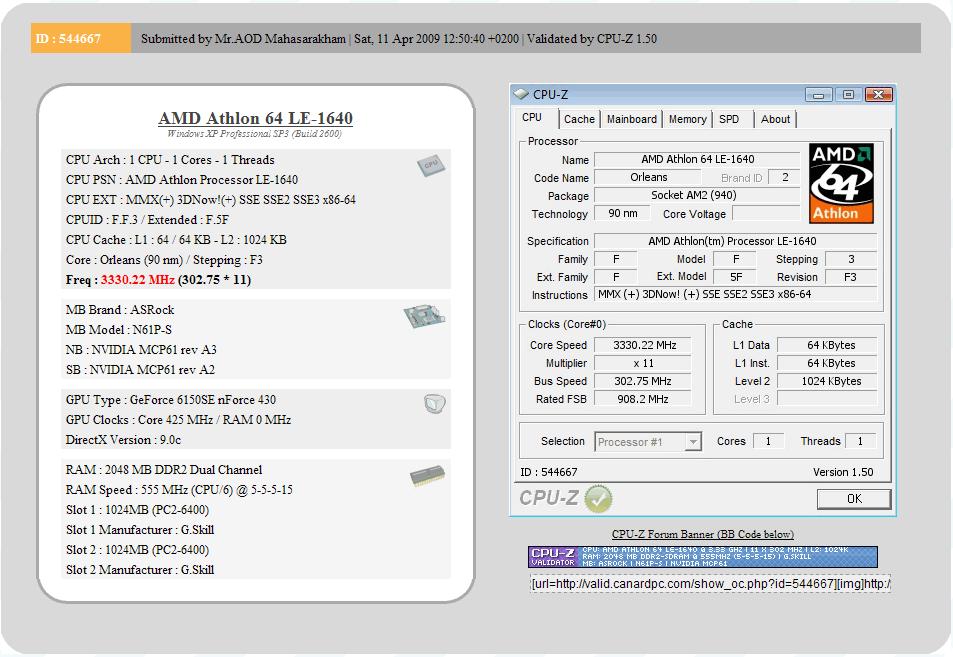Screen dimensions: 953x657
Task: Click the L1 Inst. value 64 KBytes
Action: coord(827,363)
